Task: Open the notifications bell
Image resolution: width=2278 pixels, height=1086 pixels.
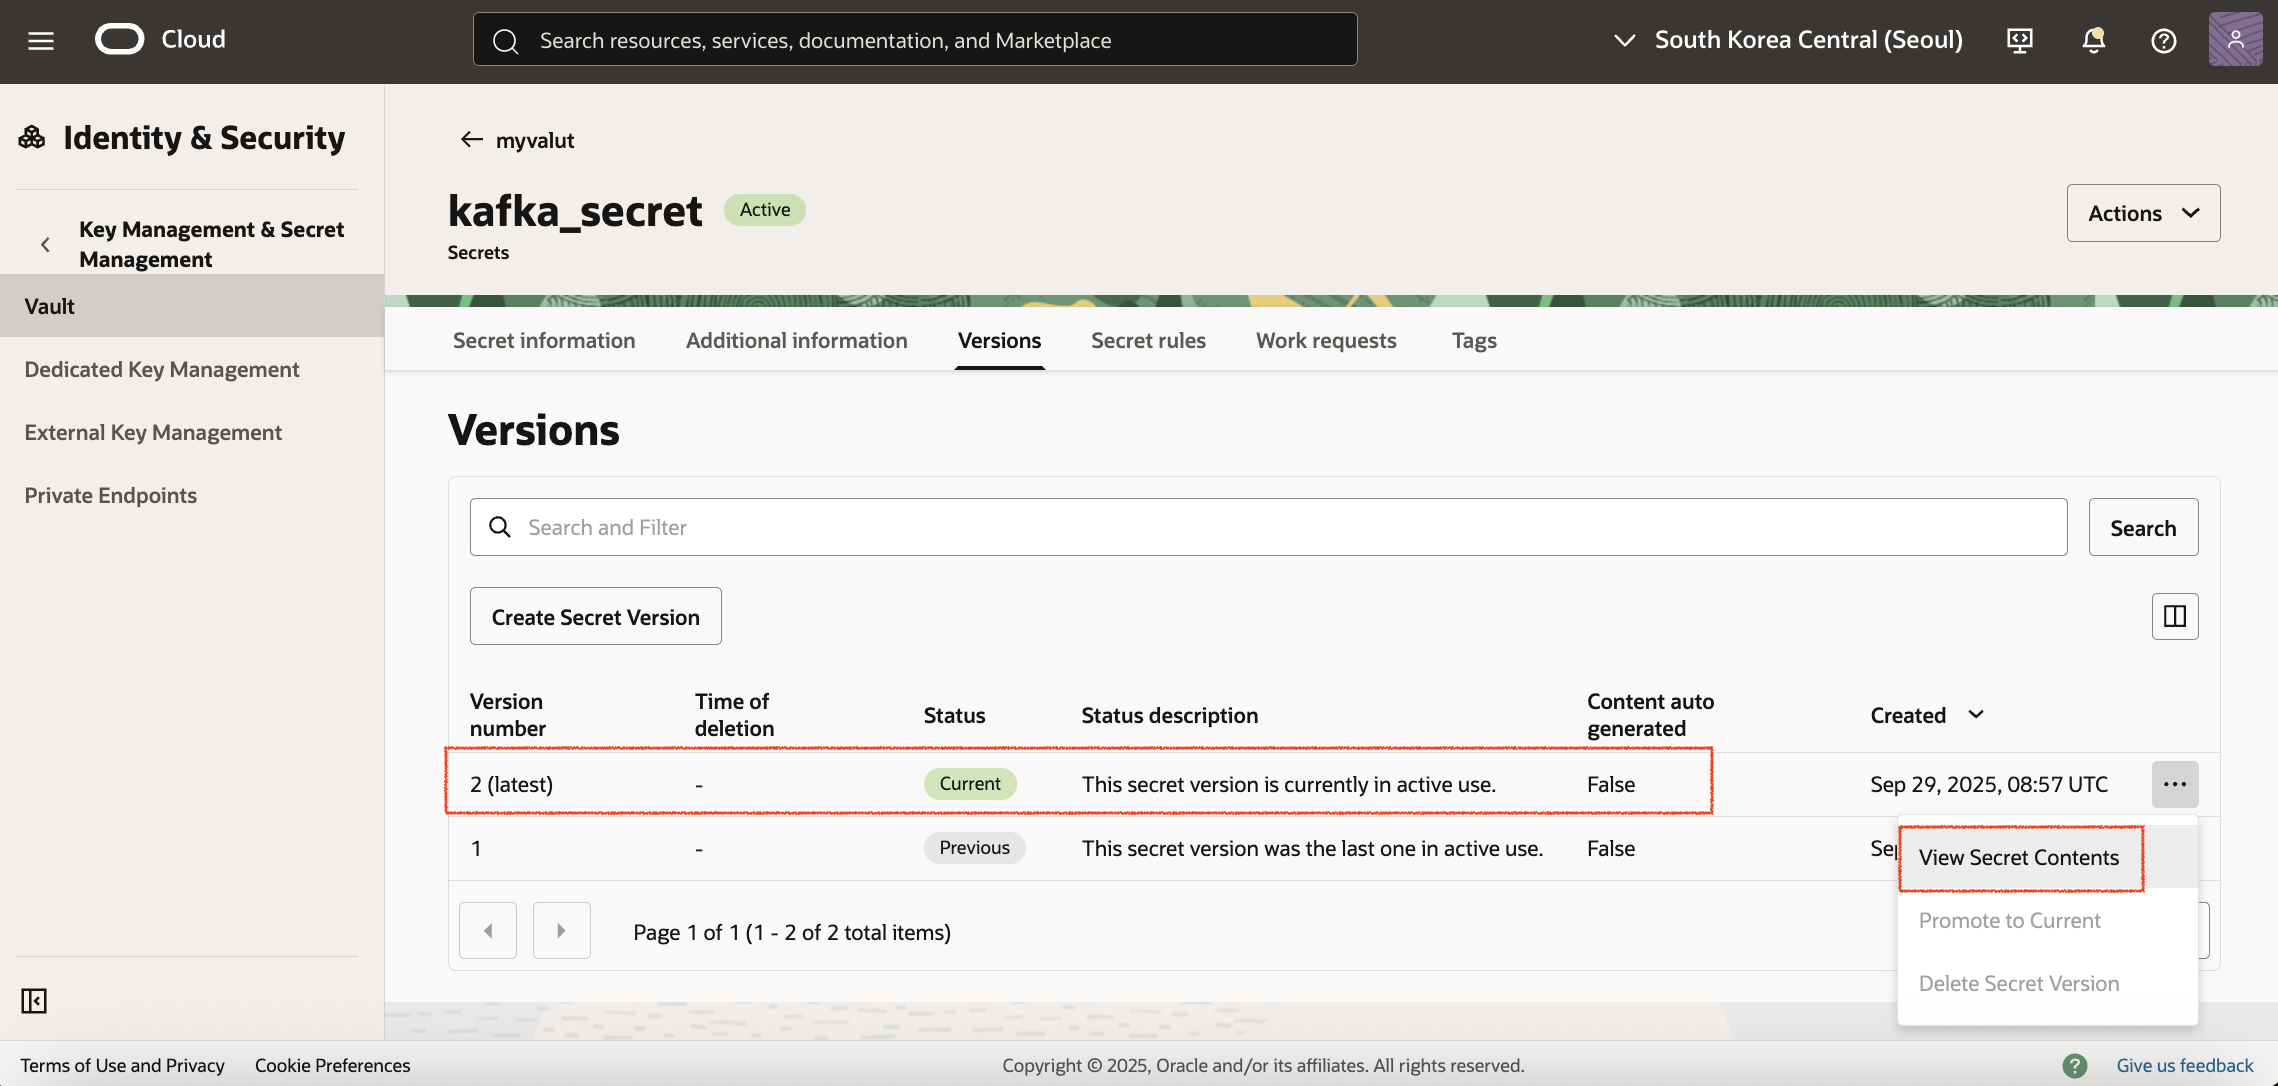Action: [2093, 40]
